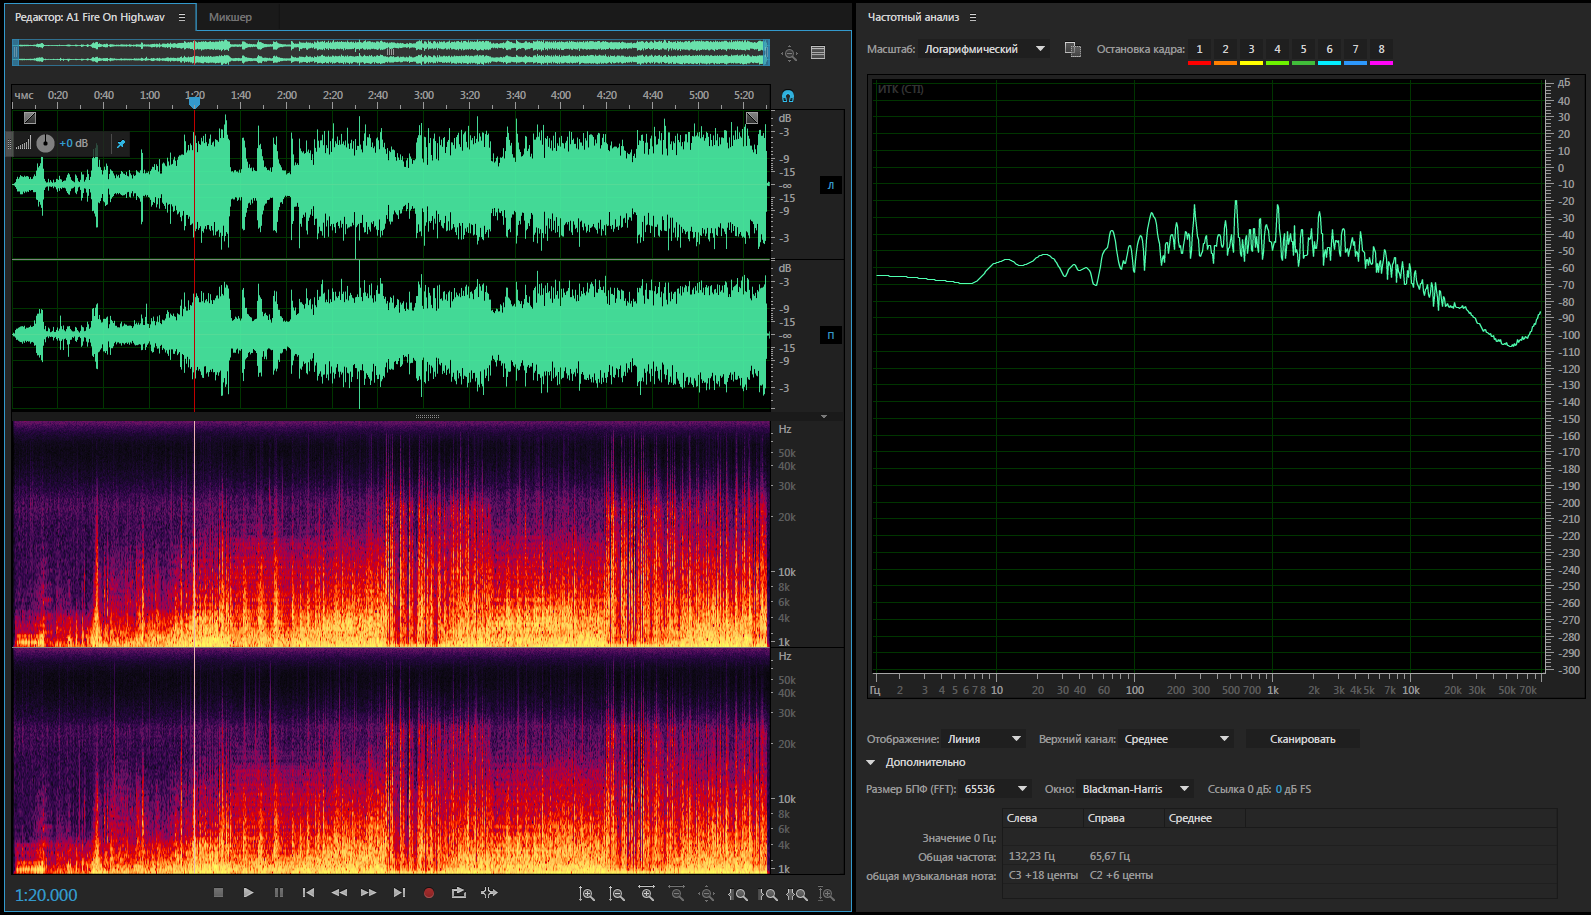Click the red Record button
This screenshot has height=915, width=1591.
pyautogui.click(x=429, y=893)
